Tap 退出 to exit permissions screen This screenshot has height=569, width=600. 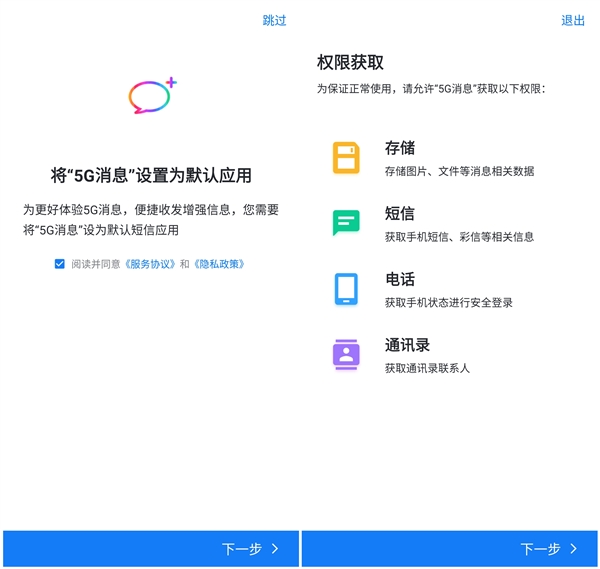(x=573, y=21)
